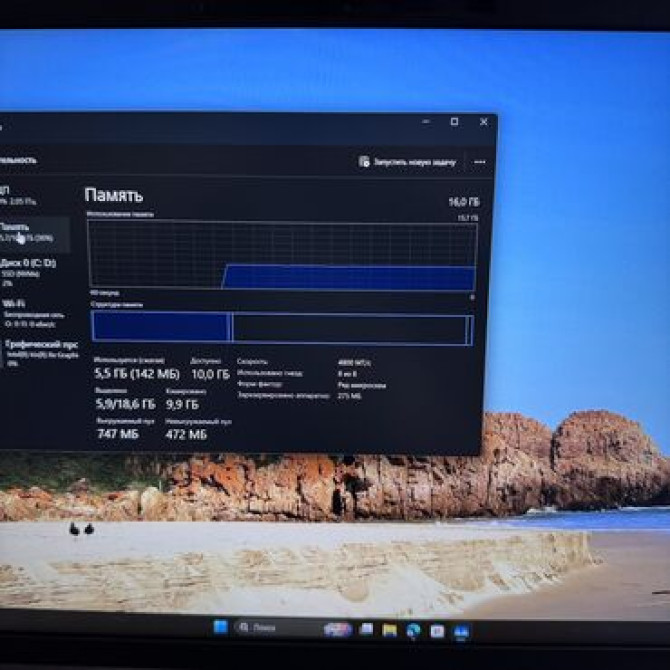Open the Диск 0 (C: D:) performance entry
The height and width of the screenshot is (670, 670).
click(x=28, y=272)
